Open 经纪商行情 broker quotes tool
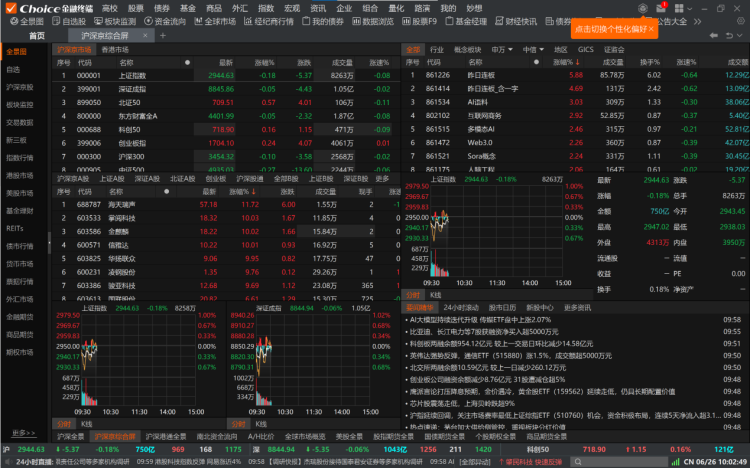This screenshot has width=750, height=468. [x=269, y=22]
